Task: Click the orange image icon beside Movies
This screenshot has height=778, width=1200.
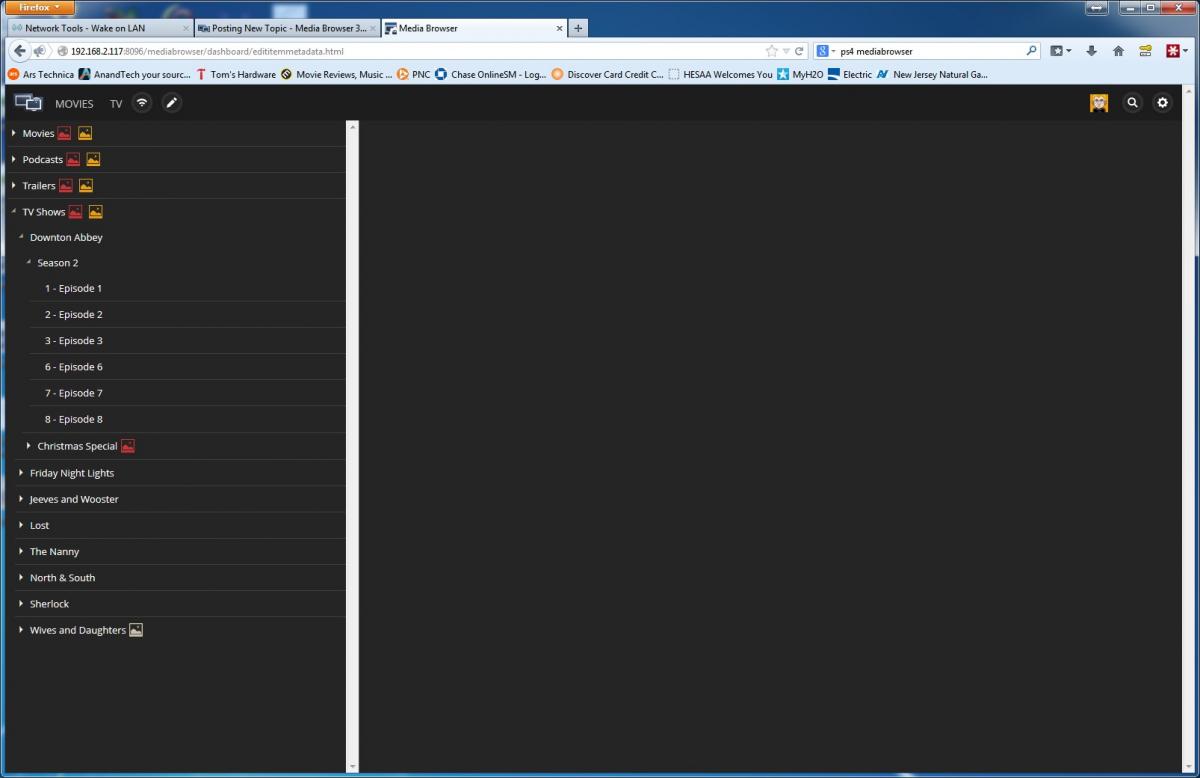Action: point(85,133)
